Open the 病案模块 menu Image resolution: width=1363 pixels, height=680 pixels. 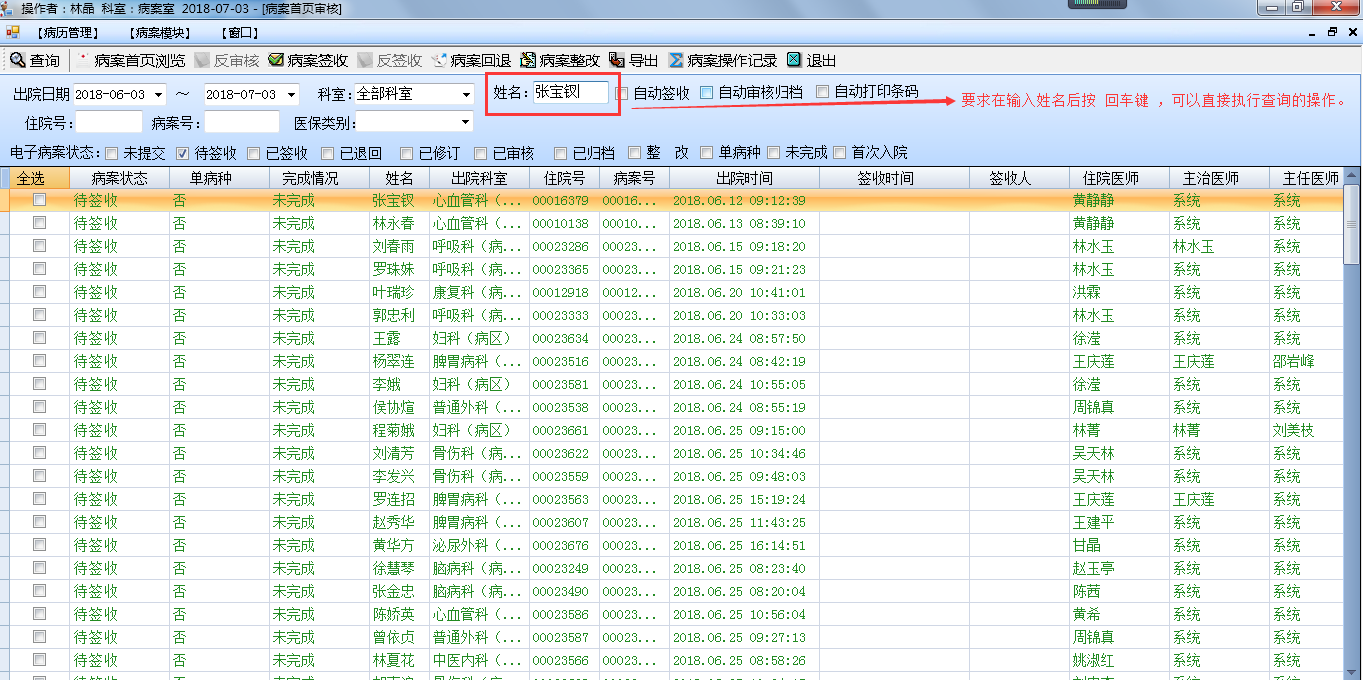(162, 33)
